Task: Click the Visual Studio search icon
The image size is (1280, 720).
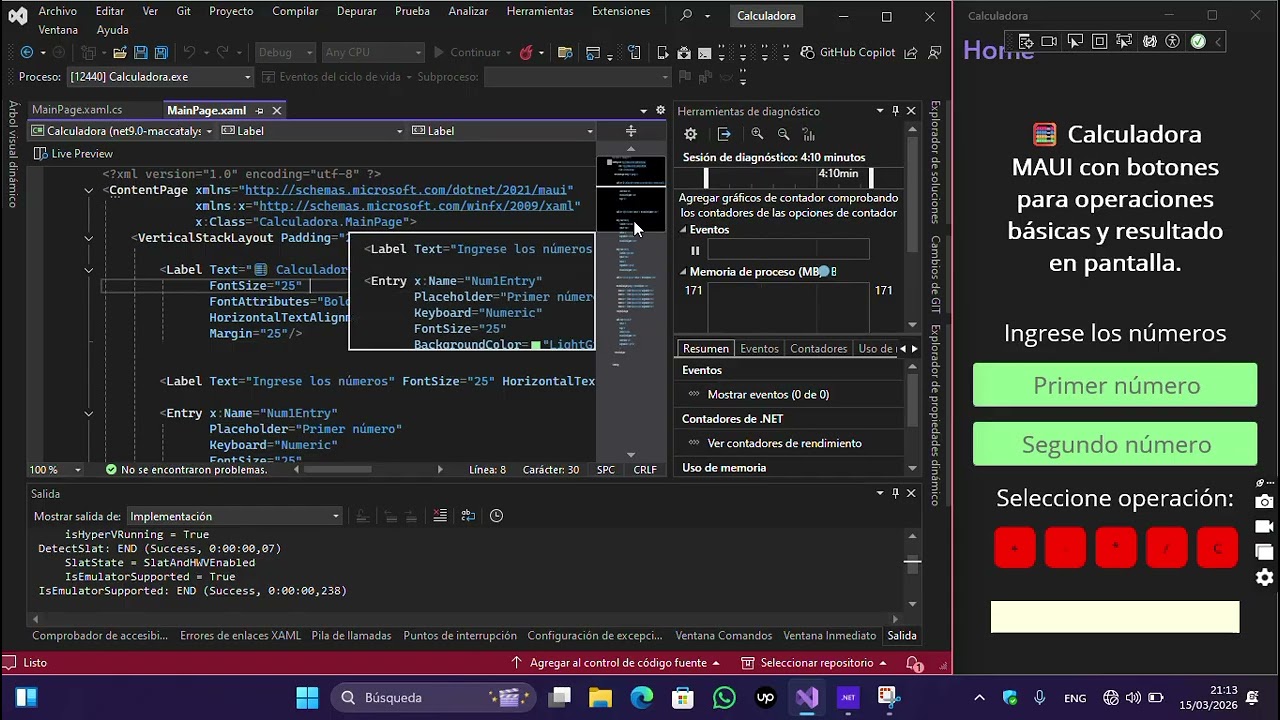Action: (686, 16)
